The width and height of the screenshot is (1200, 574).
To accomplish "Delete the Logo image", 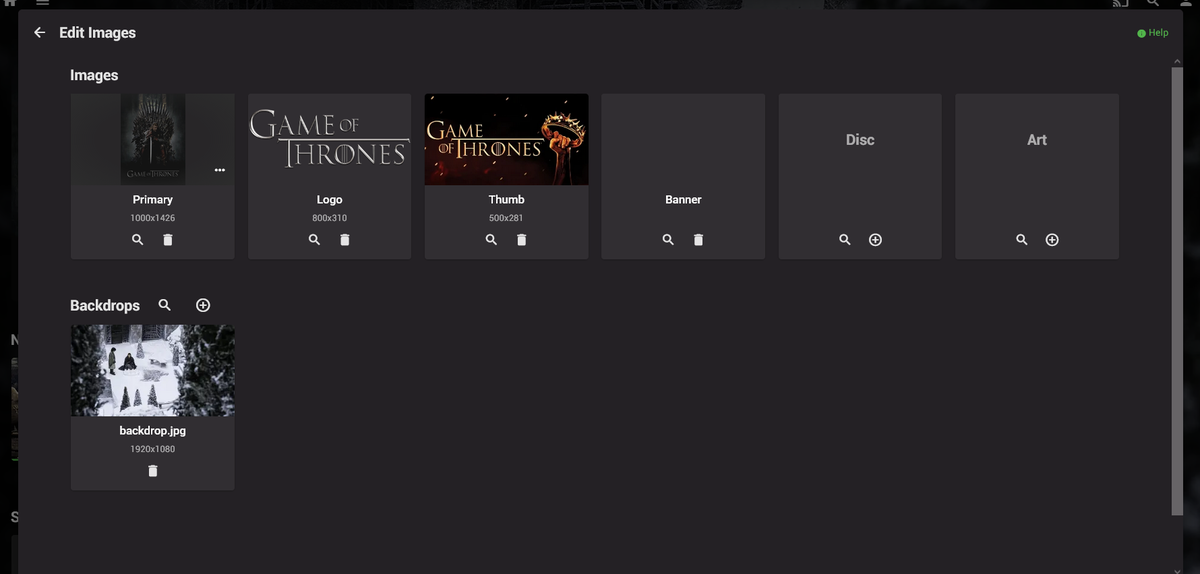I will click(345, 240).
